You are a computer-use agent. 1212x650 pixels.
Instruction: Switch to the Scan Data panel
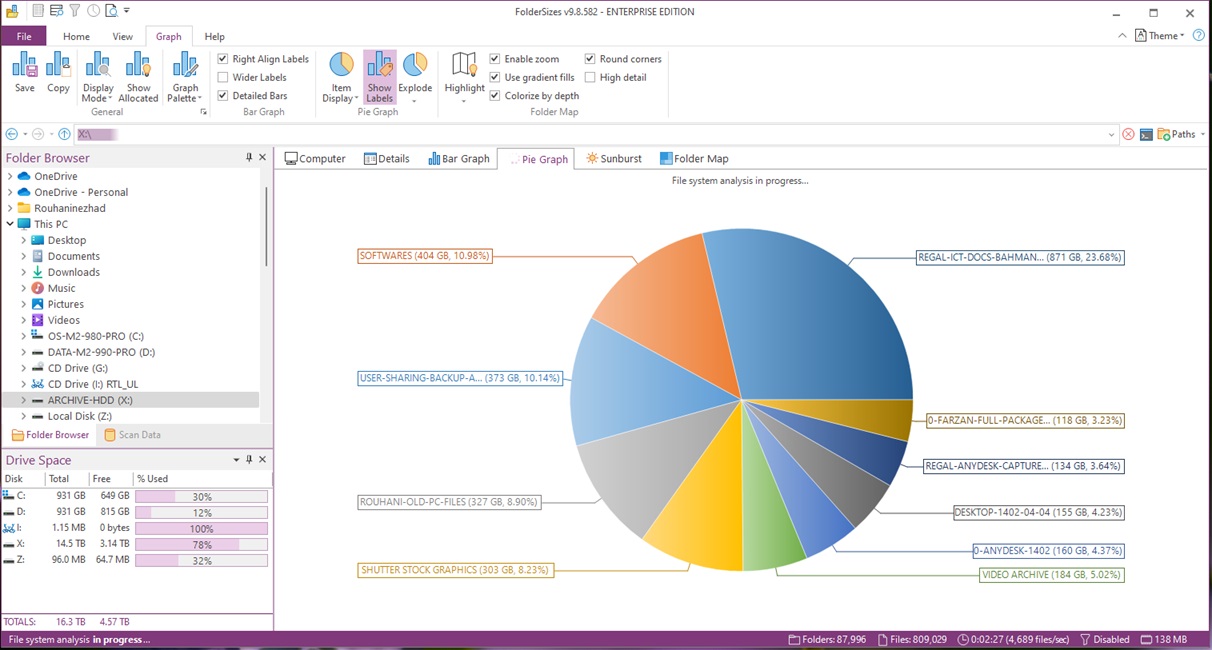coord(132,435)
